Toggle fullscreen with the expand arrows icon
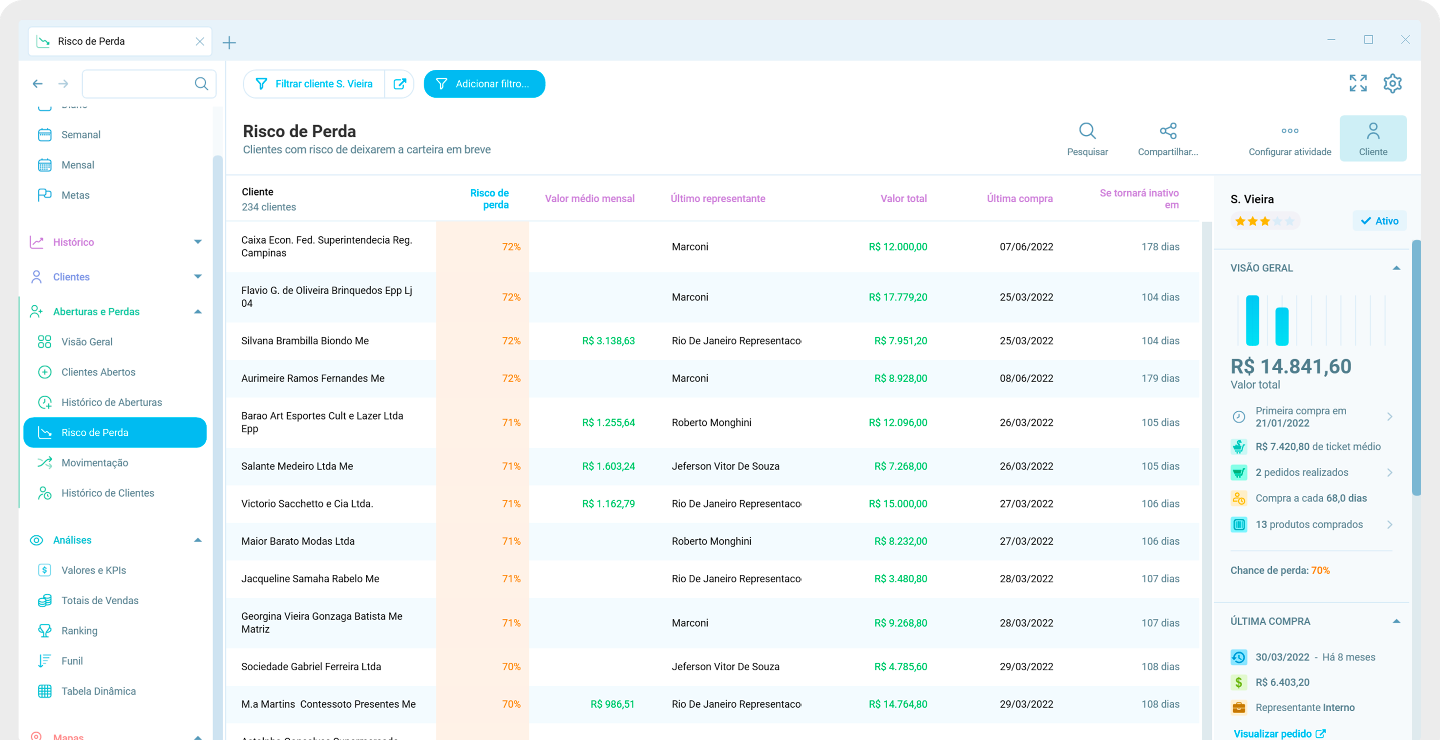The width and height of the screenshot is (1440, 740). (x=1358, y=84)
